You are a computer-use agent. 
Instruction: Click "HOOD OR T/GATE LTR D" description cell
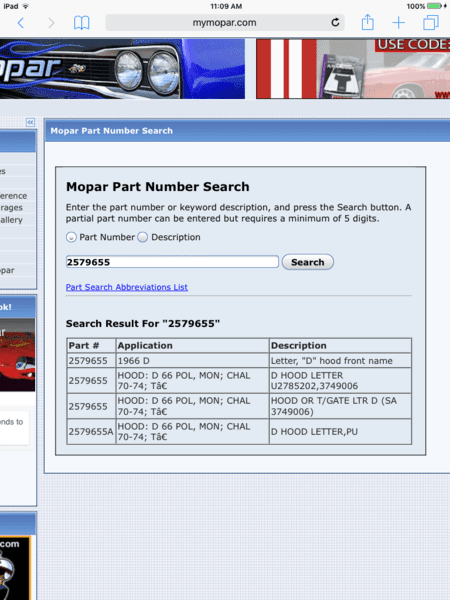[x=341, y=406]
